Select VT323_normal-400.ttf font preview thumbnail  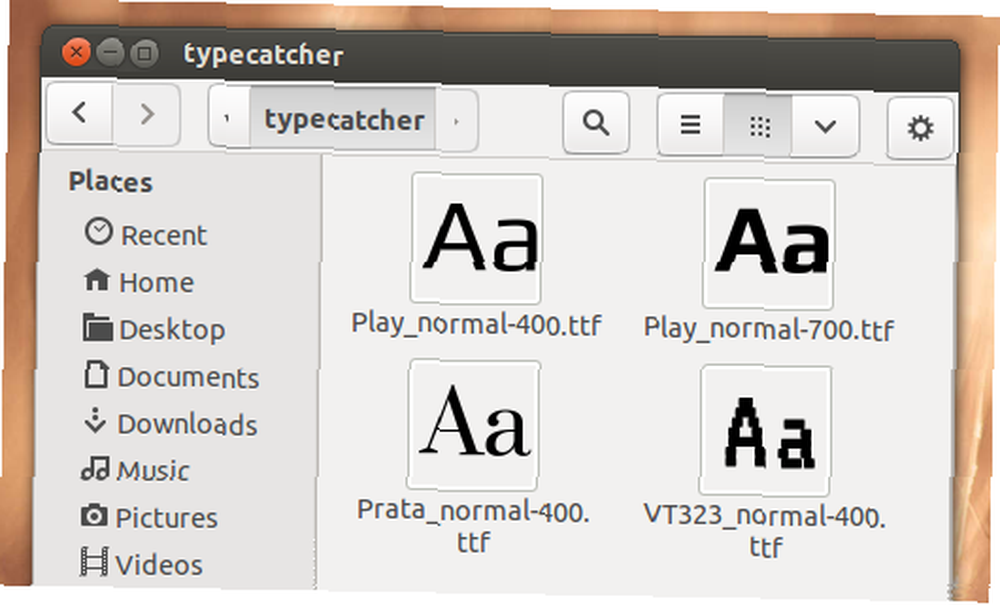click(766, 430)
